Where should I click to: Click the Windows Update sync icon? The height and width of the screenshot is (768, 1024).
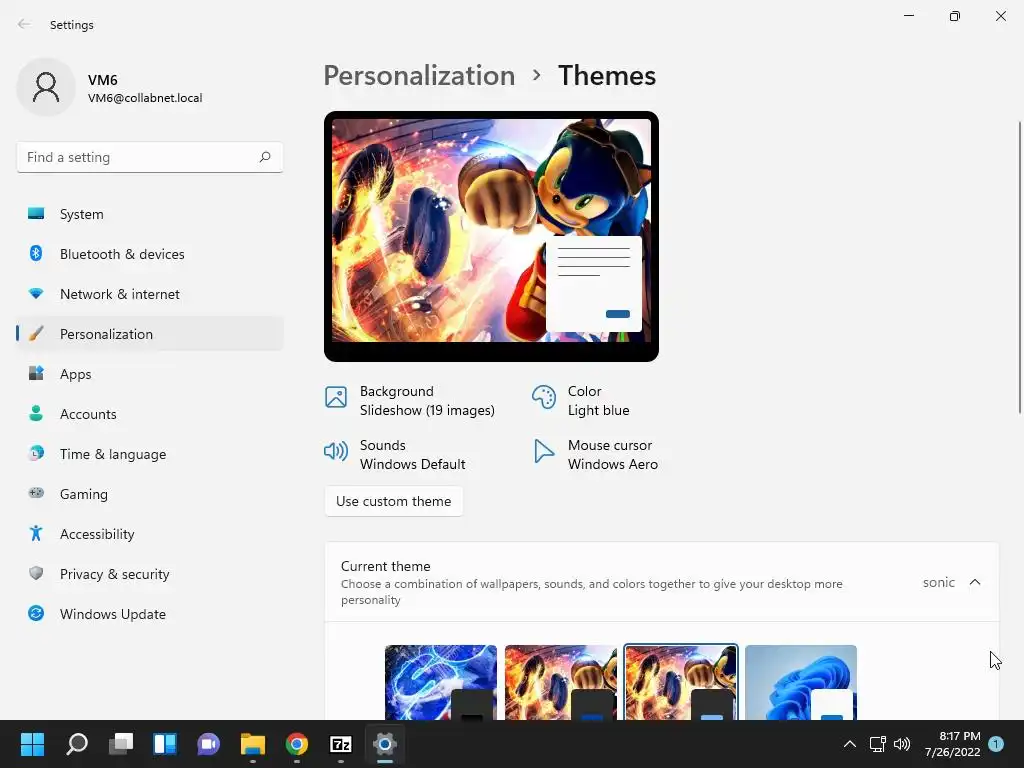tap(36, 613)
